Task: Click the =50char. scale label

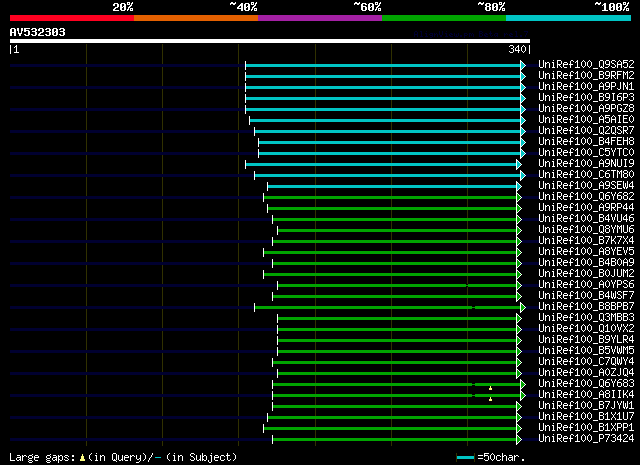Action: (x=501, y=457)
